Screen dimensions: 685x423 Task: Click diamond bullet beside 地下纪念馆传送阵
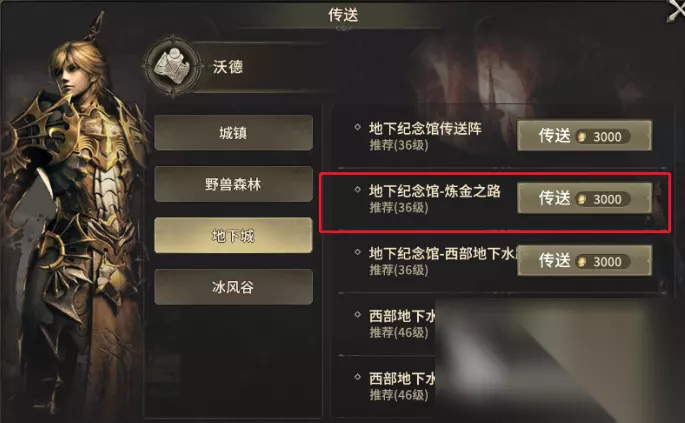click(x=357, y=127)
